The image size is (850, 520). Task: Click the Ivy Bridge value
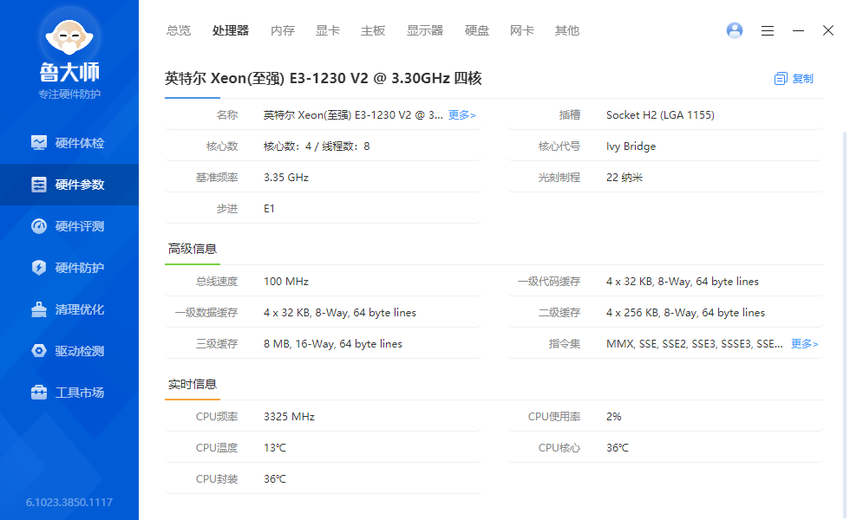pyautogui.click(x=631, y=146)
